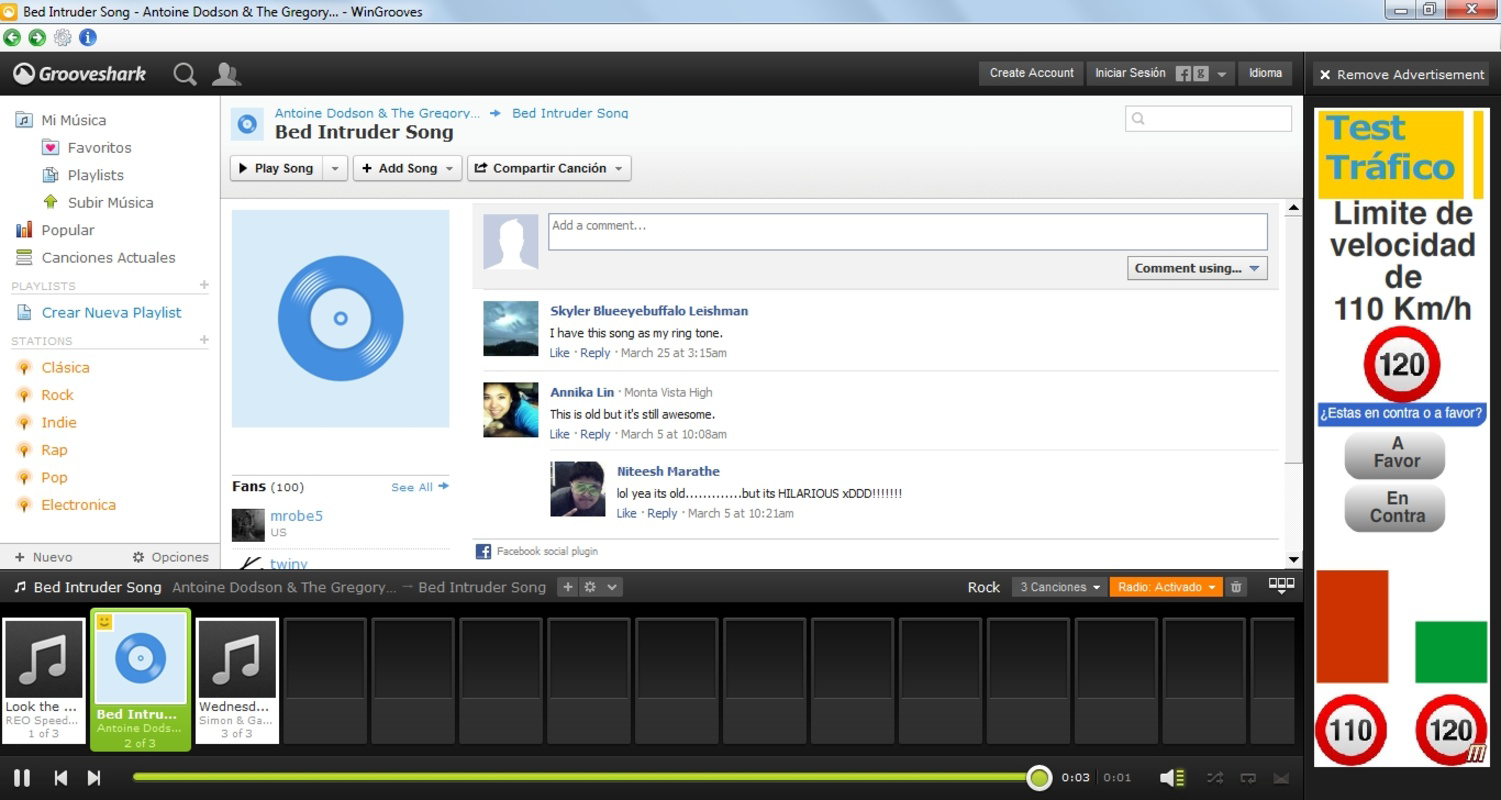Open the Radio: Activado dropdown
The width and height of the screenshot is (1501, 800).
1166,587
